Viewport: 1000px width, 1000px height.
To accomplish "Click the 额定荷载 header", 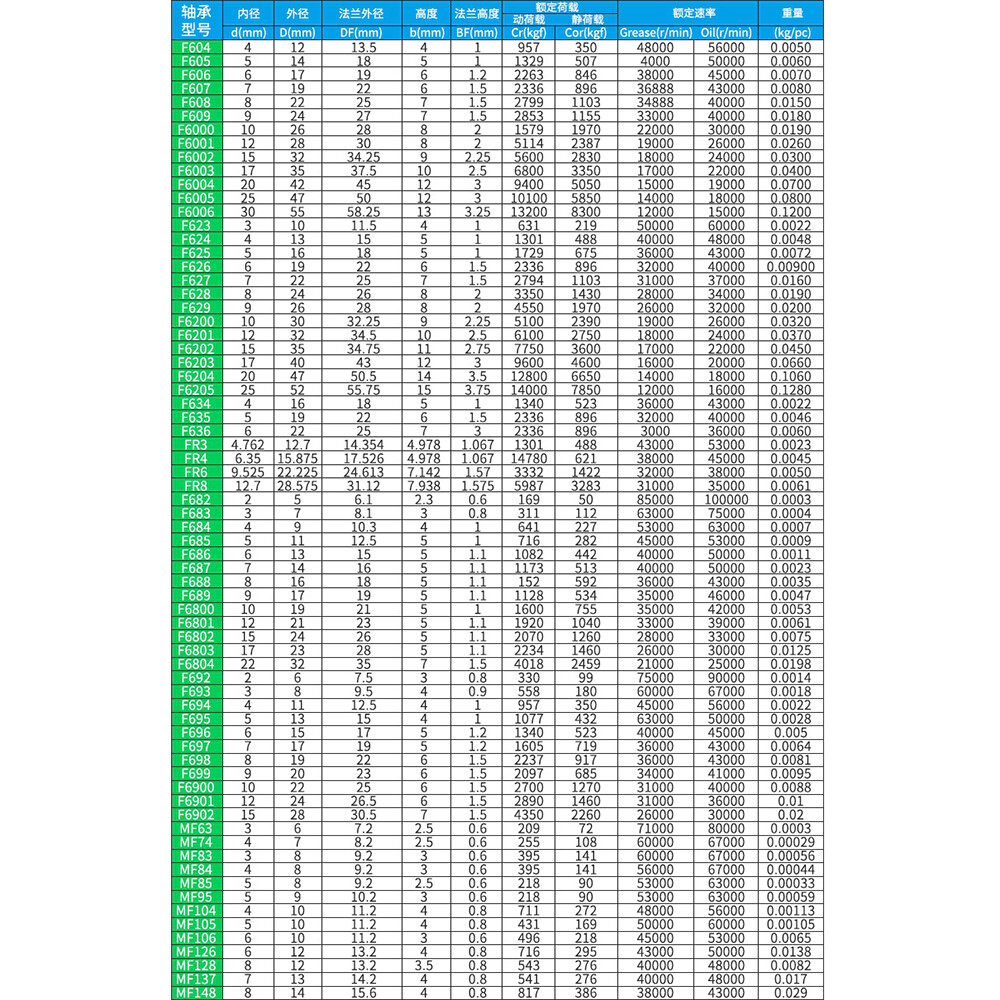I will (x=559, y=7).
